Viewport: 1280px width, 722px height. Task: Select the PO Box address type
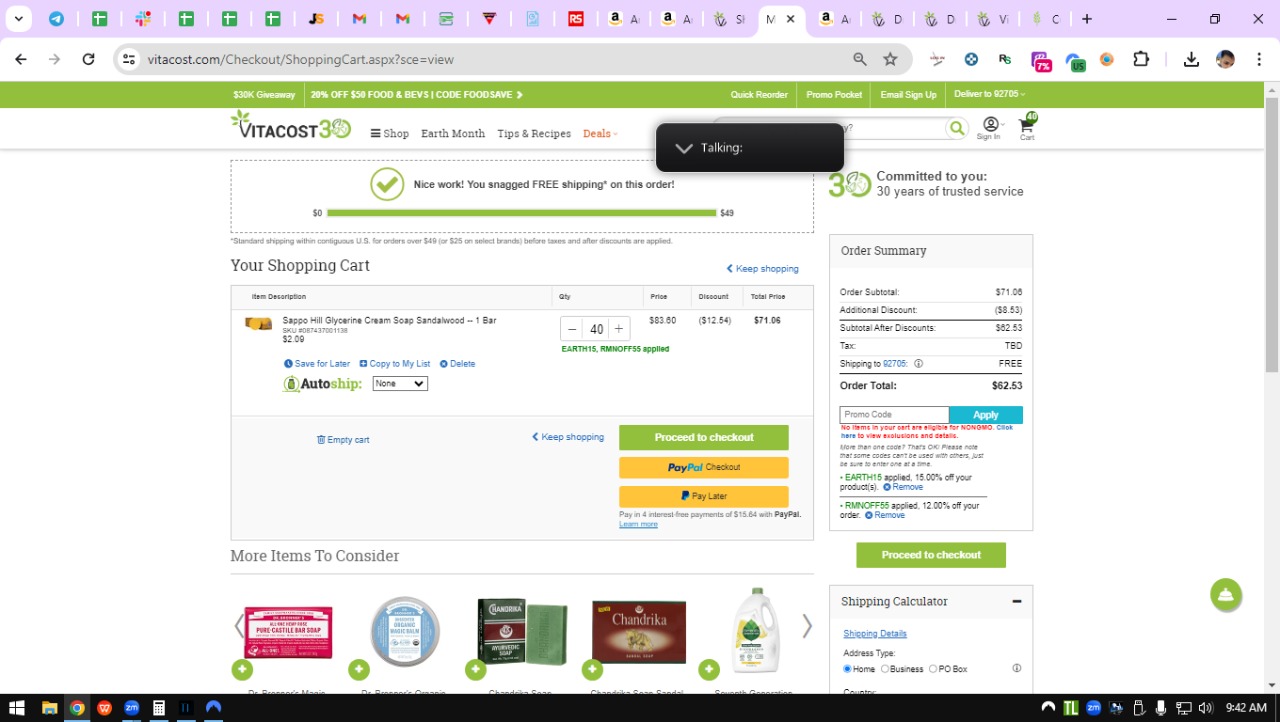933,669
